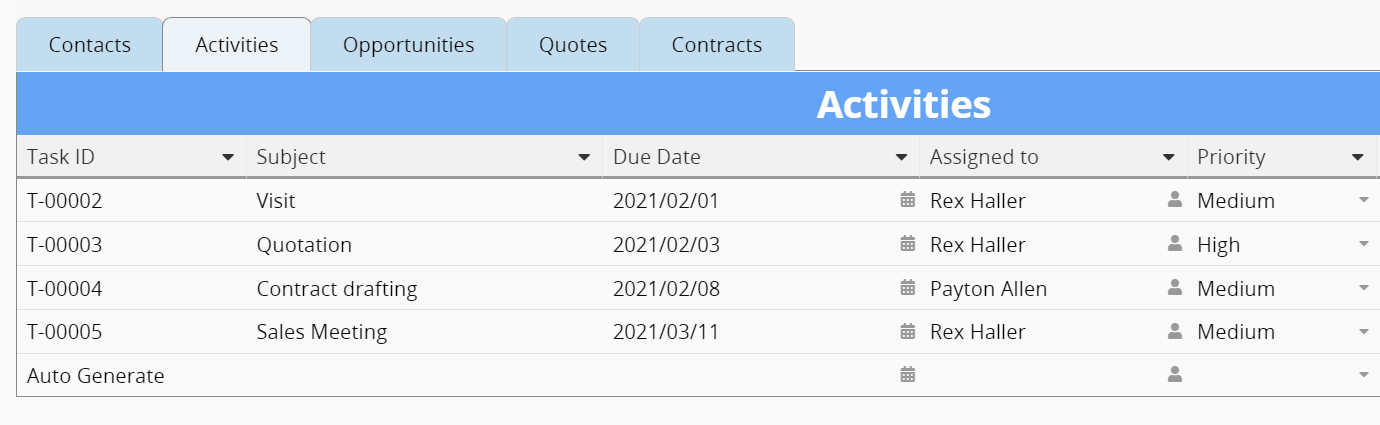Switch to the Opportunities tab
The image size is (1380, 425).
pos(408,45)
